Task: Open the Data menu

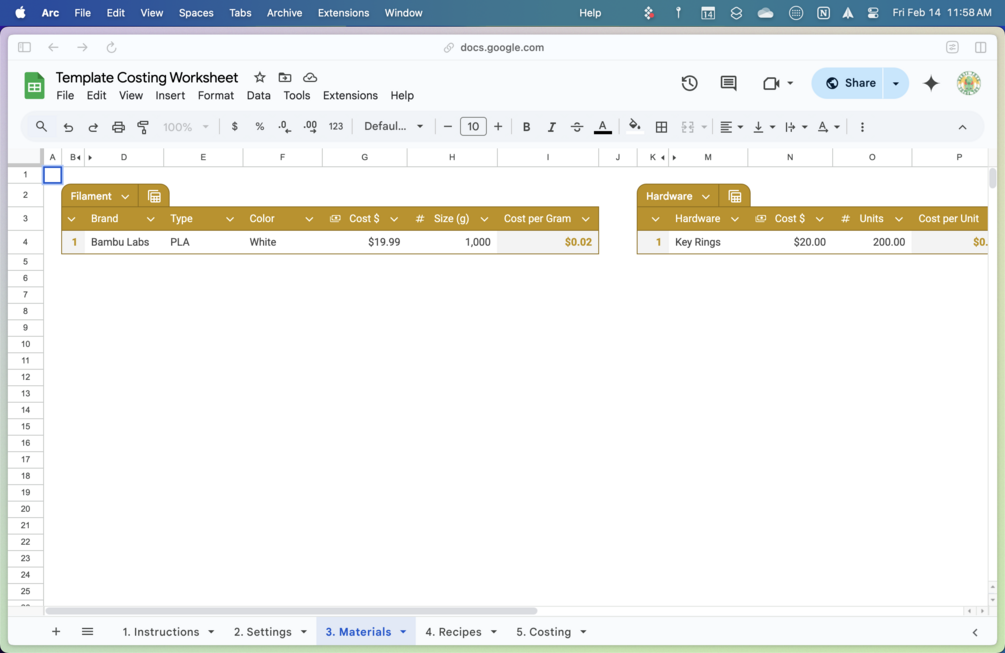Action: tap(258, 95)
